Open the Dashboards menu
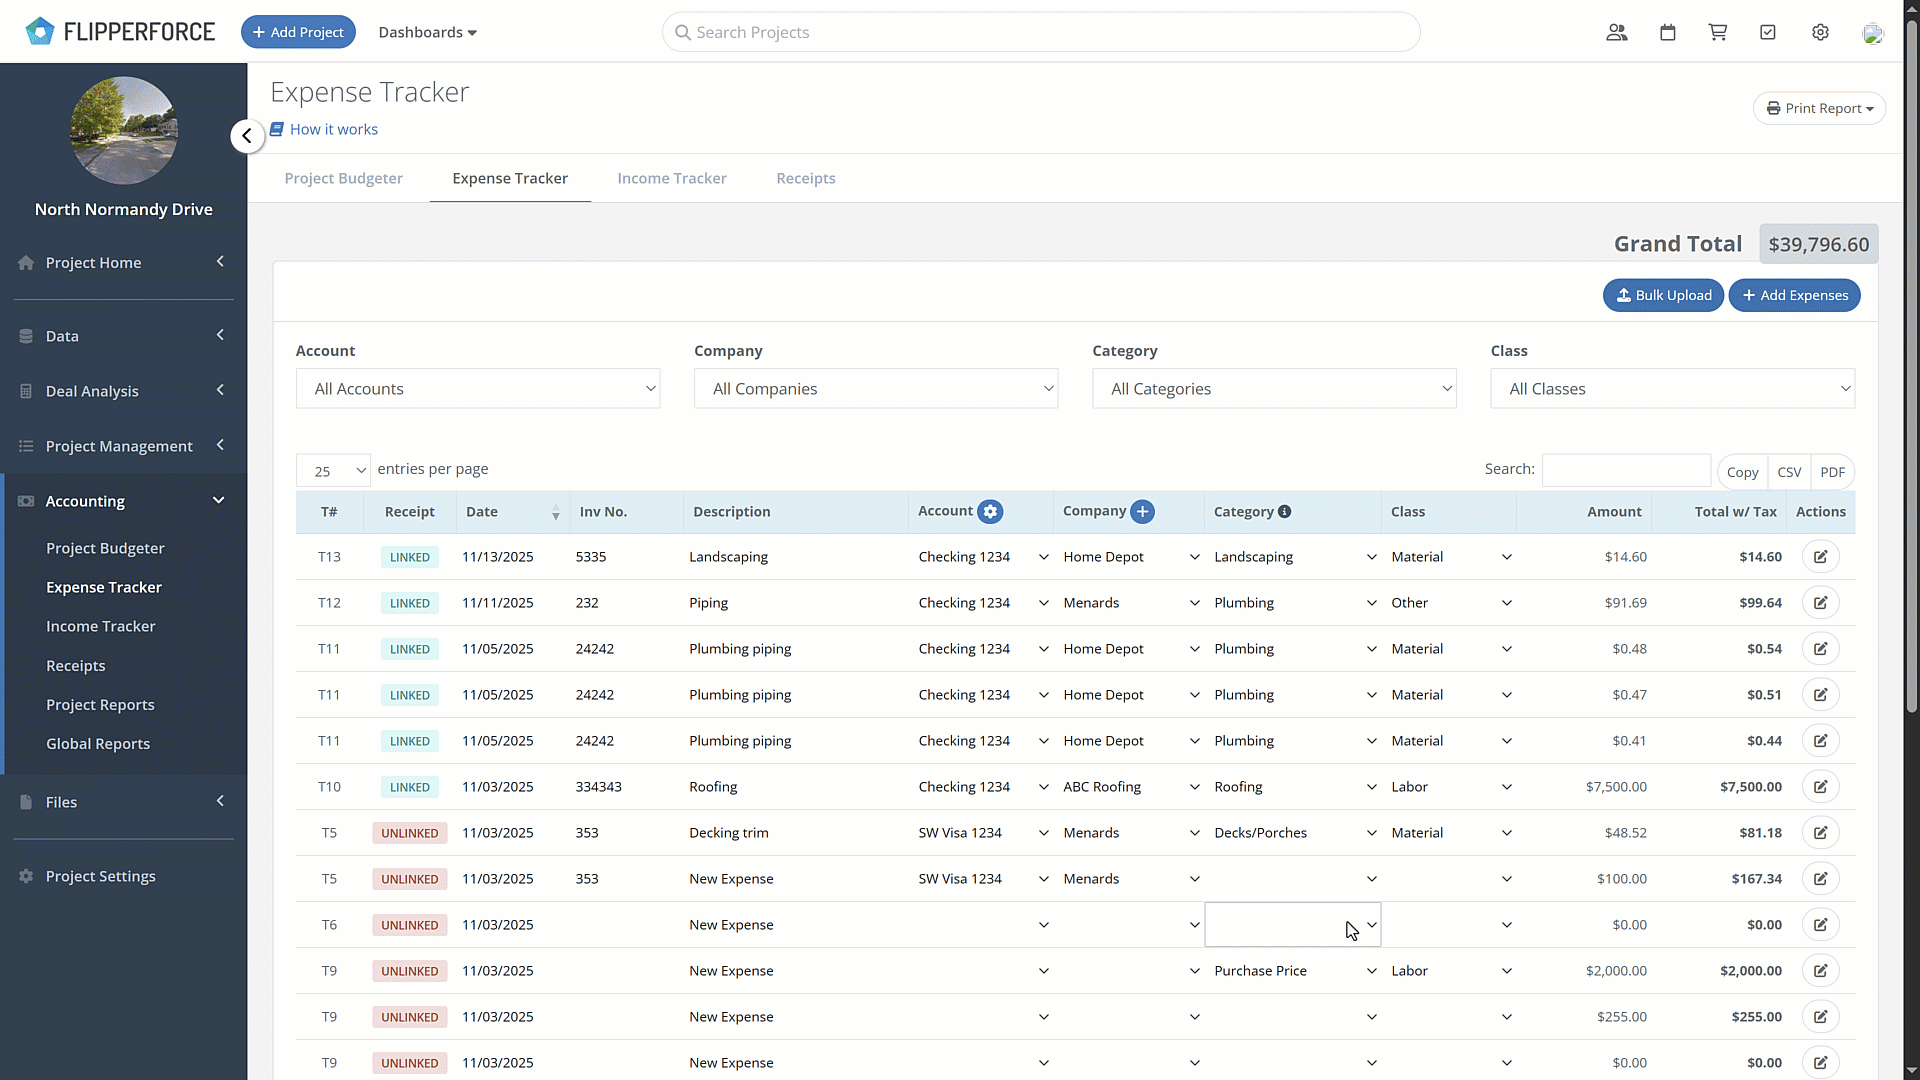This screenshot has width=1920, height=1080. 427,31
